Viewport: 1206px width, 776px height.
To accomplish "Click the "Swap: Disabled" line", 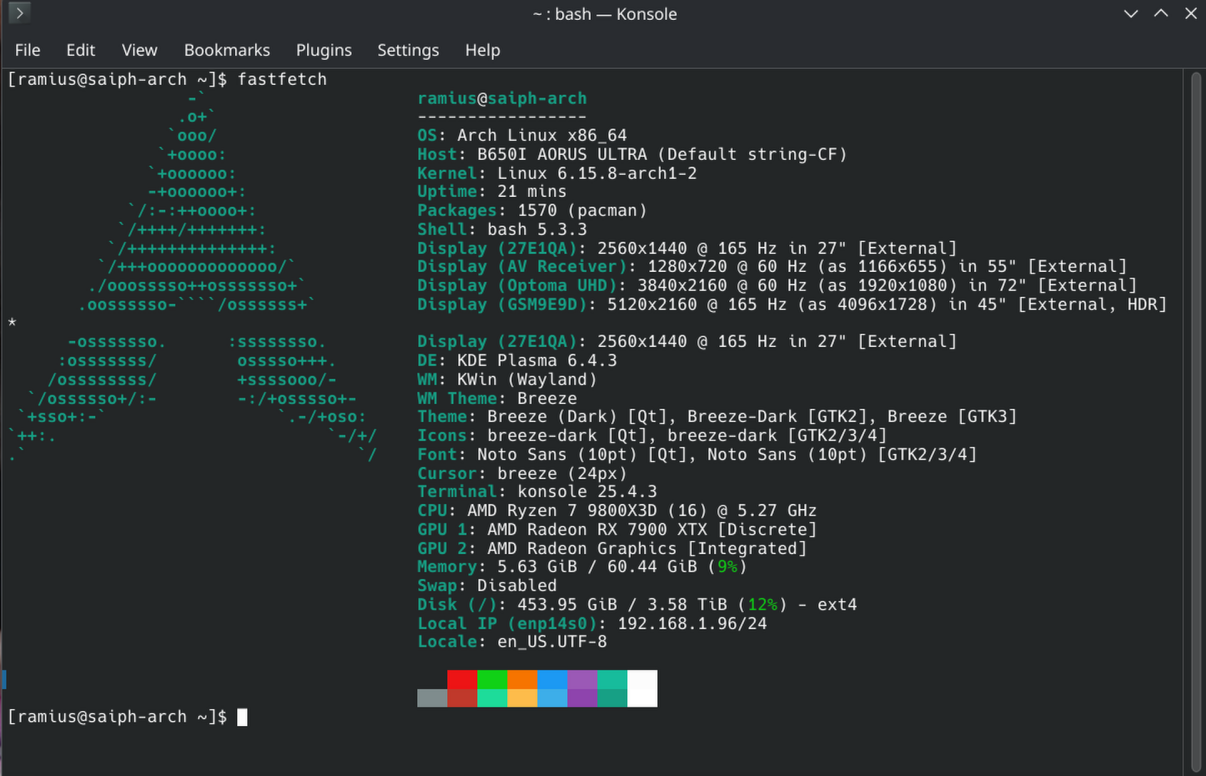I will (x=487, y=585).
